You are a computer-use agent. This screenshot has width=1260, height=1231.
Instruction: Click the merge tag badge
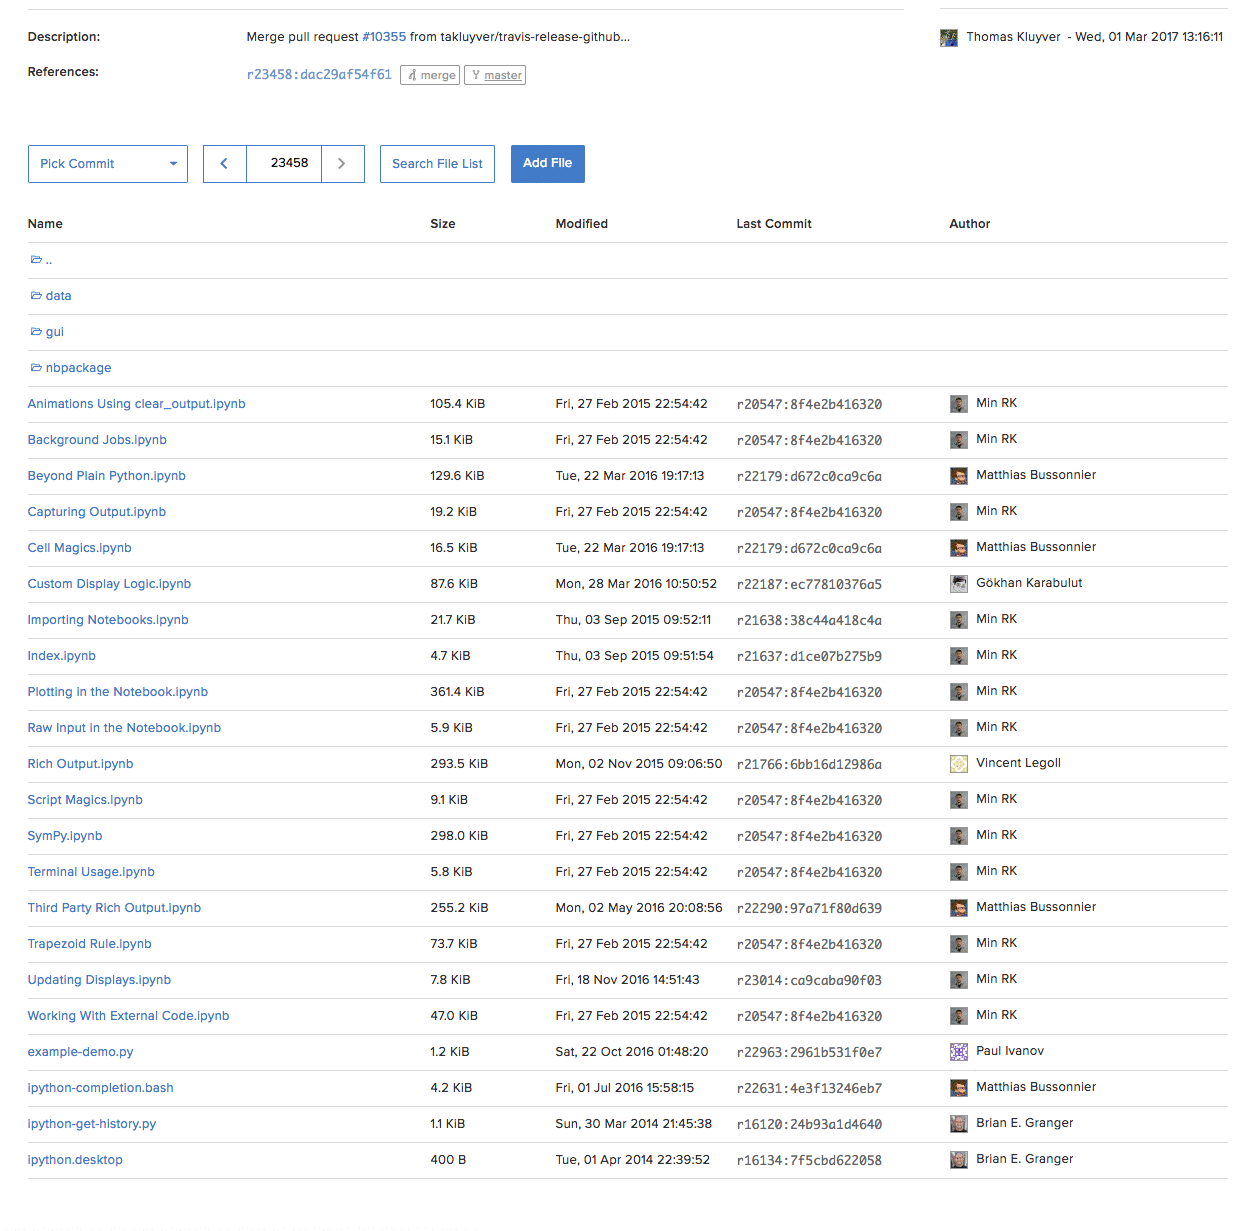430,75
